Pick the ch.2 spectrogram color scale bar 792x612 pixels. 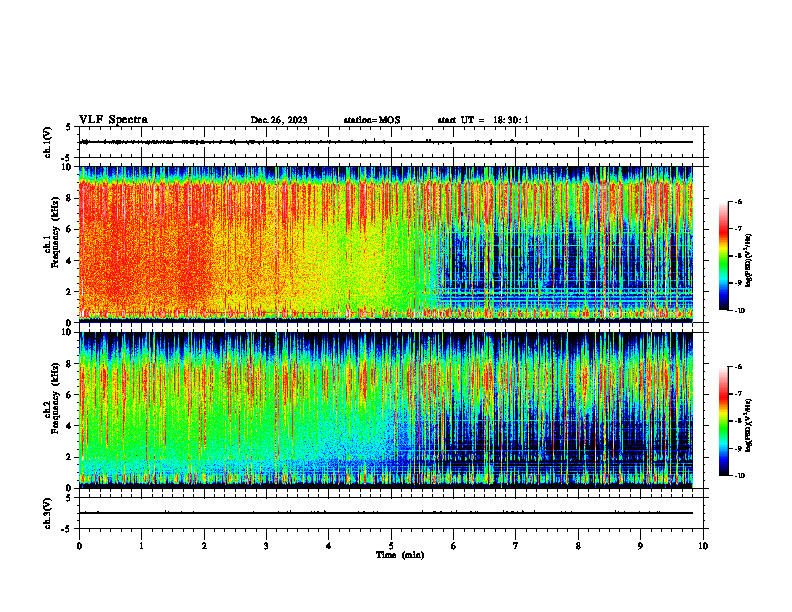(724, 421)
